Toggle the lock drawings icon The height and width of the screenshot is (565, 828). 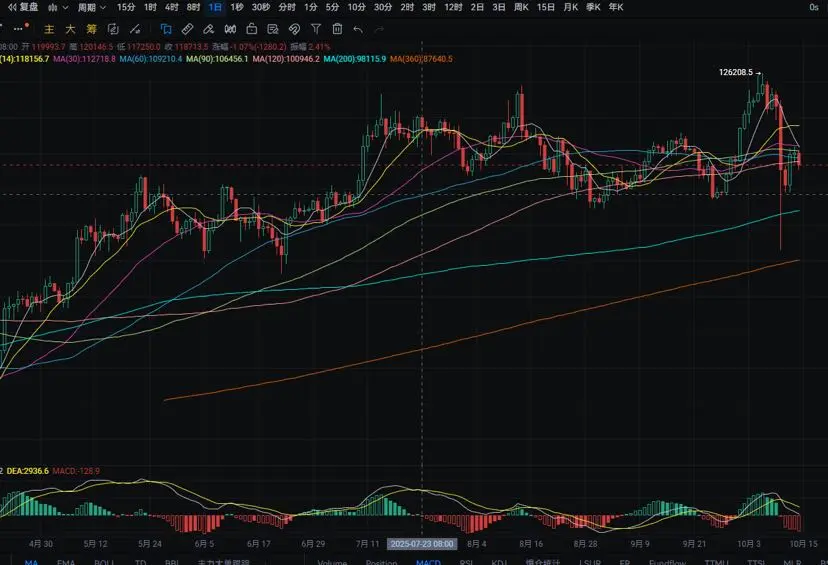(x=252, y=29)
